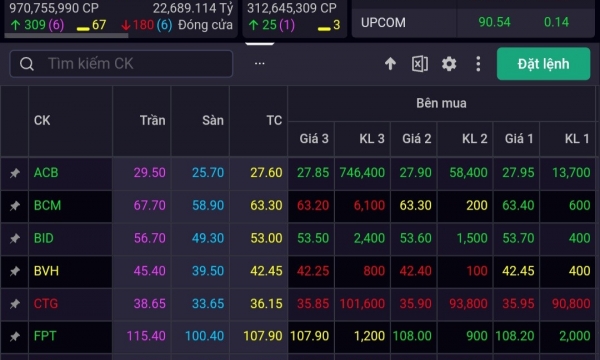Export the table via the Excel icon

tap(420, 64)
